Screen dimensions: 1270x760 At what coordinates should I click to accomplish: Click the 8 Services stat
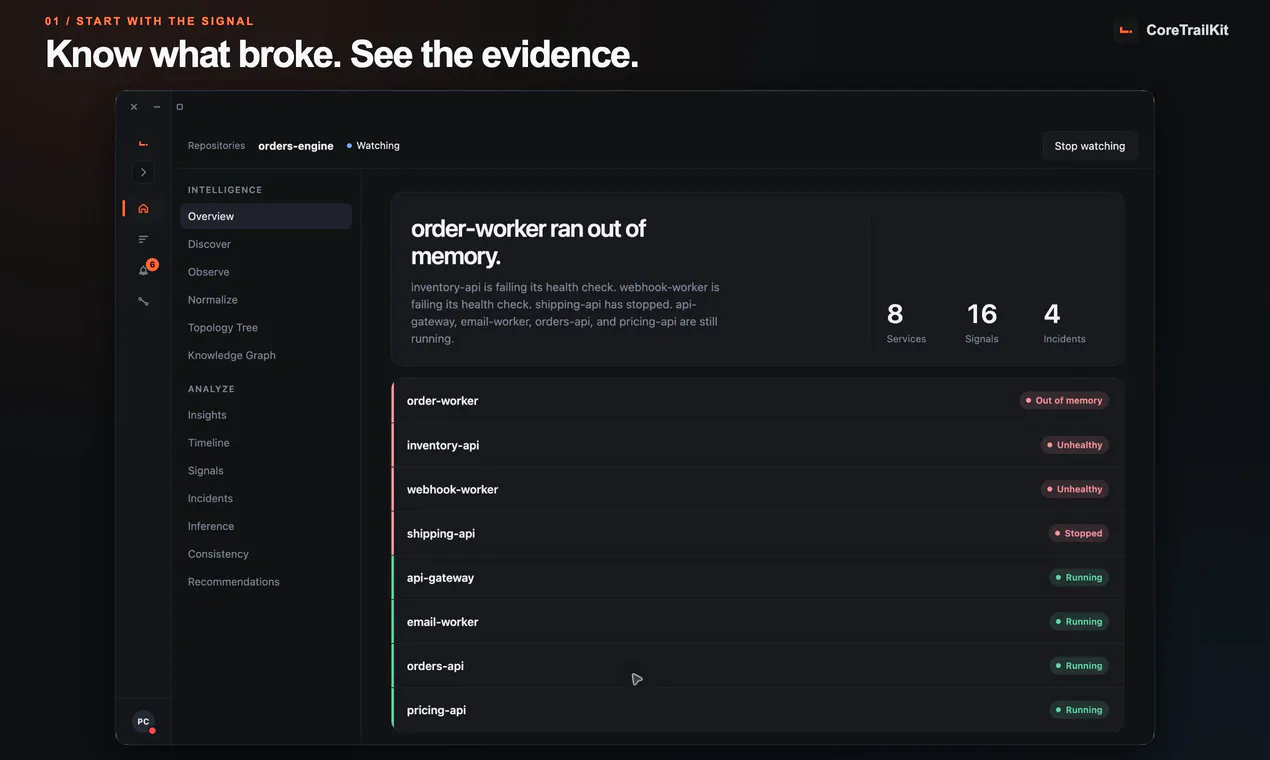(x=906, y=322)
